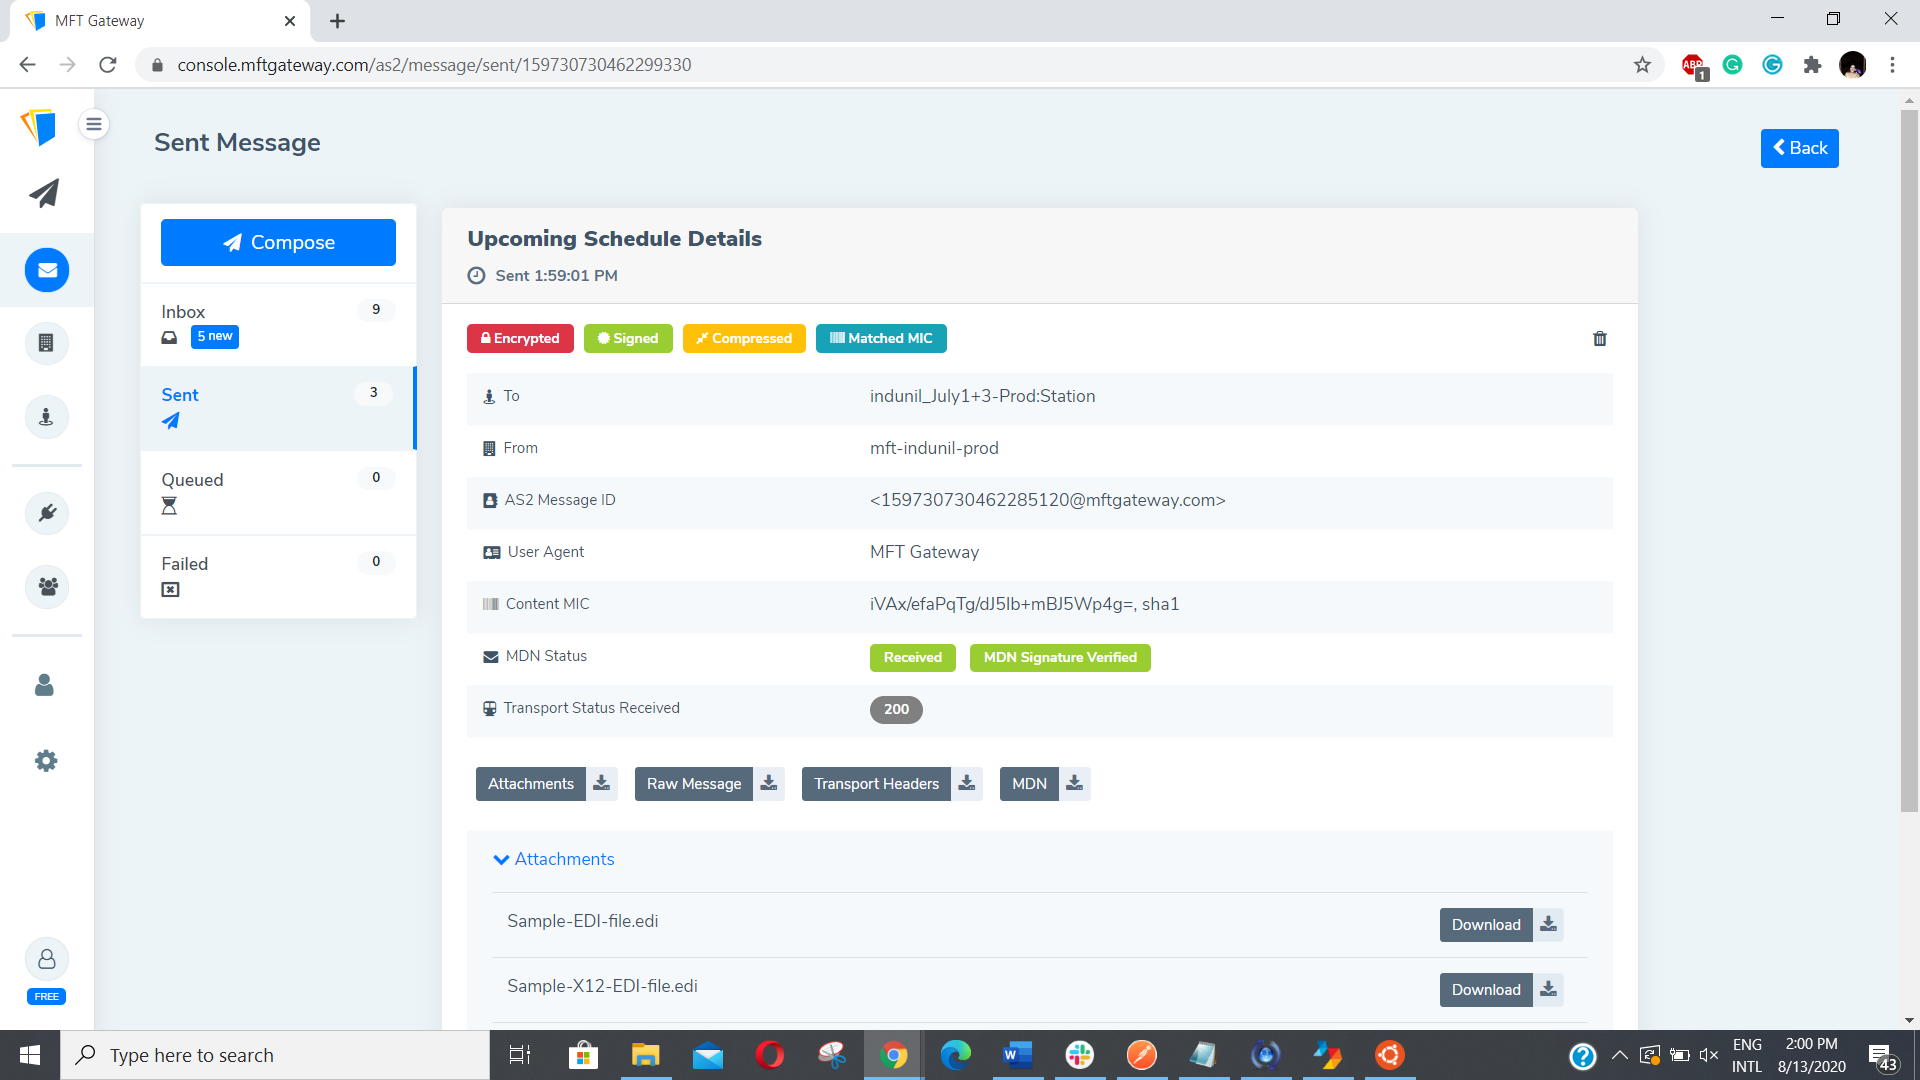Click the Transport Headers button
Image resolution: width=1920 pixels, height=1080 pixels.
pos(876,783)
